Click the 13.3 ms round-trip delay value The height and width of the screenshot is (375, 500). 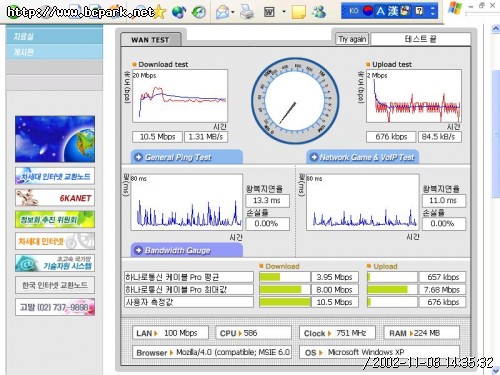(x=267, y=200)
